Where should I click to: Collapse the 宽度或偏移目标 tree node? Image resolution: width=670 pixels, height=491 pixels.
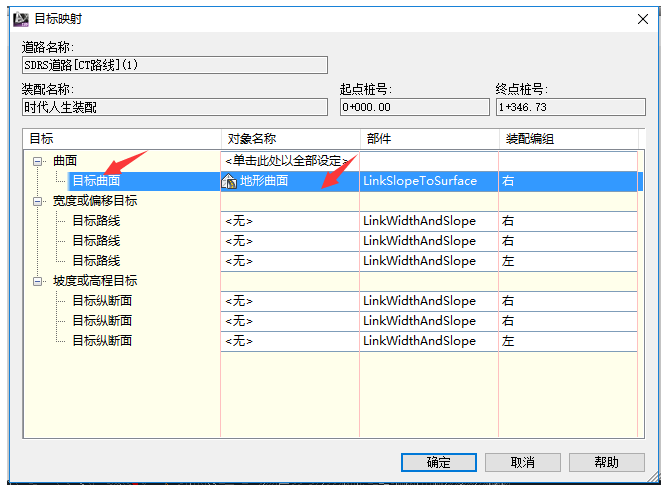coord(38,201)
